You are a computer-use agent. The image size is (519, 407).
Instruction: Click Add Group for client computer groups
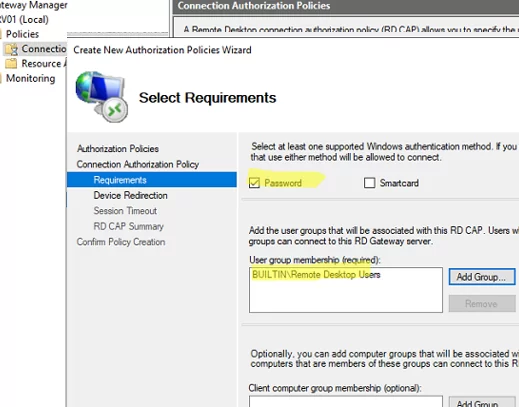[482, 402]
